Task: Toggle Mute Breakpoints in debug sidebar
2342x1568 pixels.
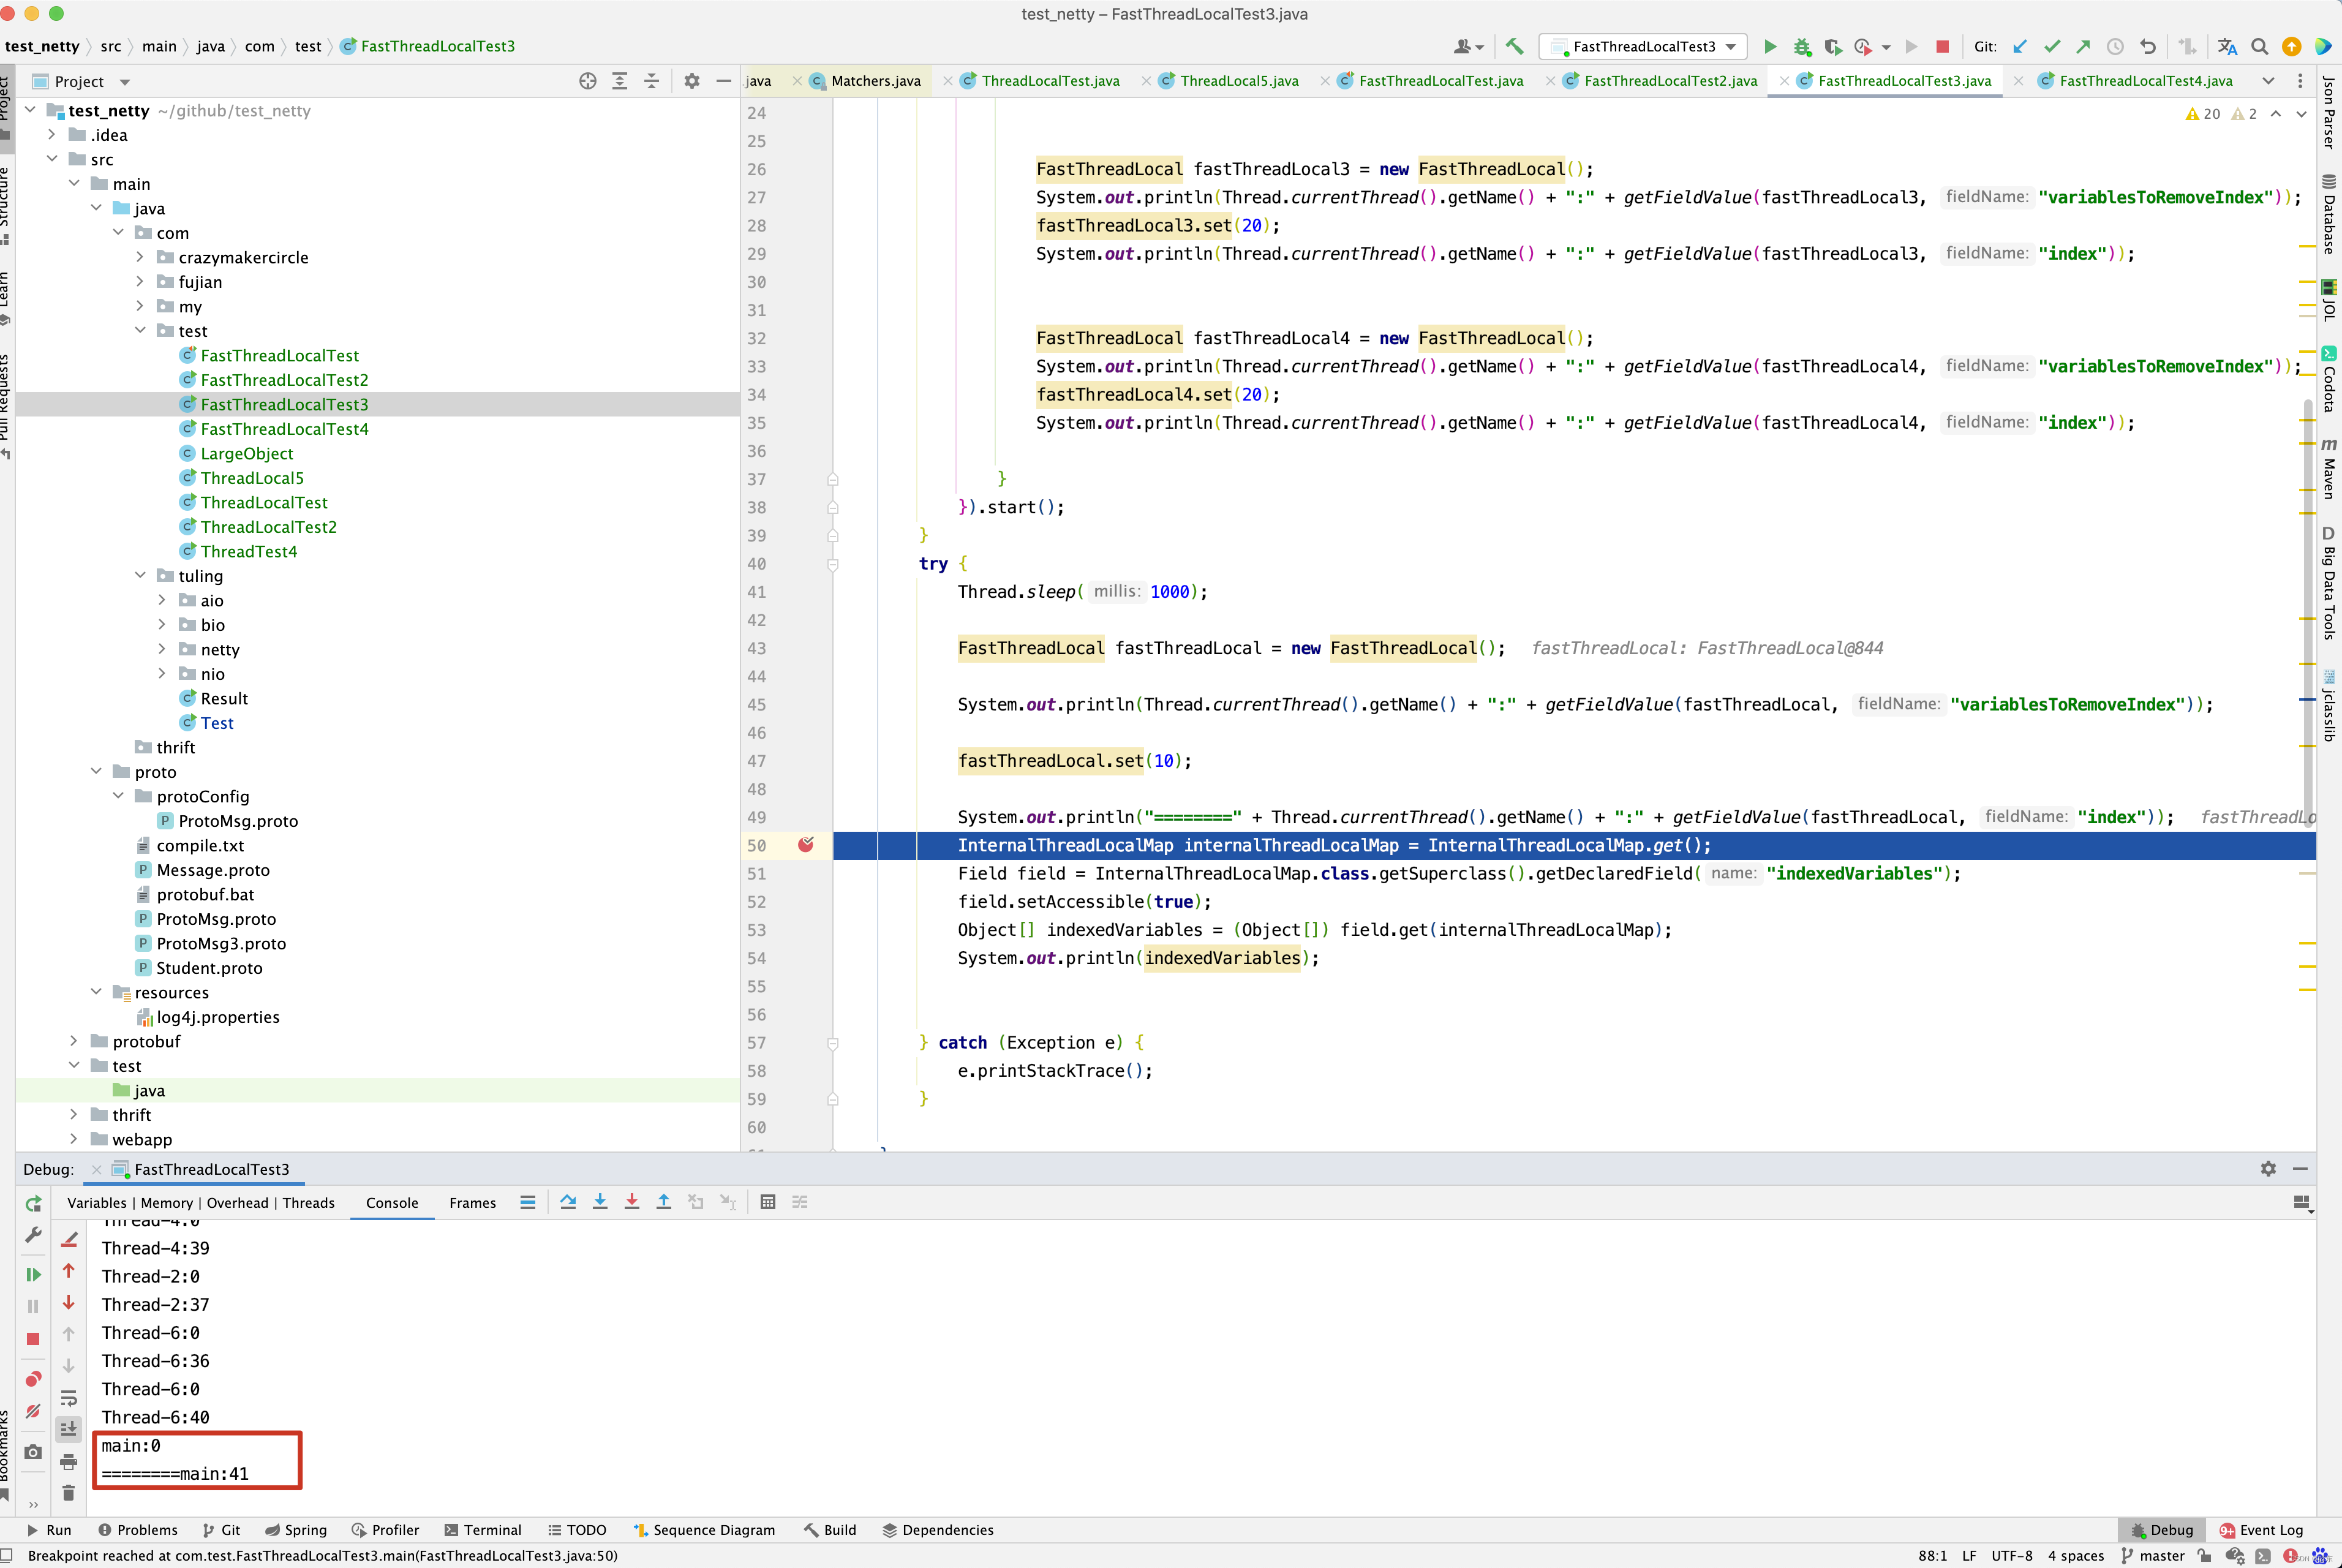Action: click(33, 1411)
